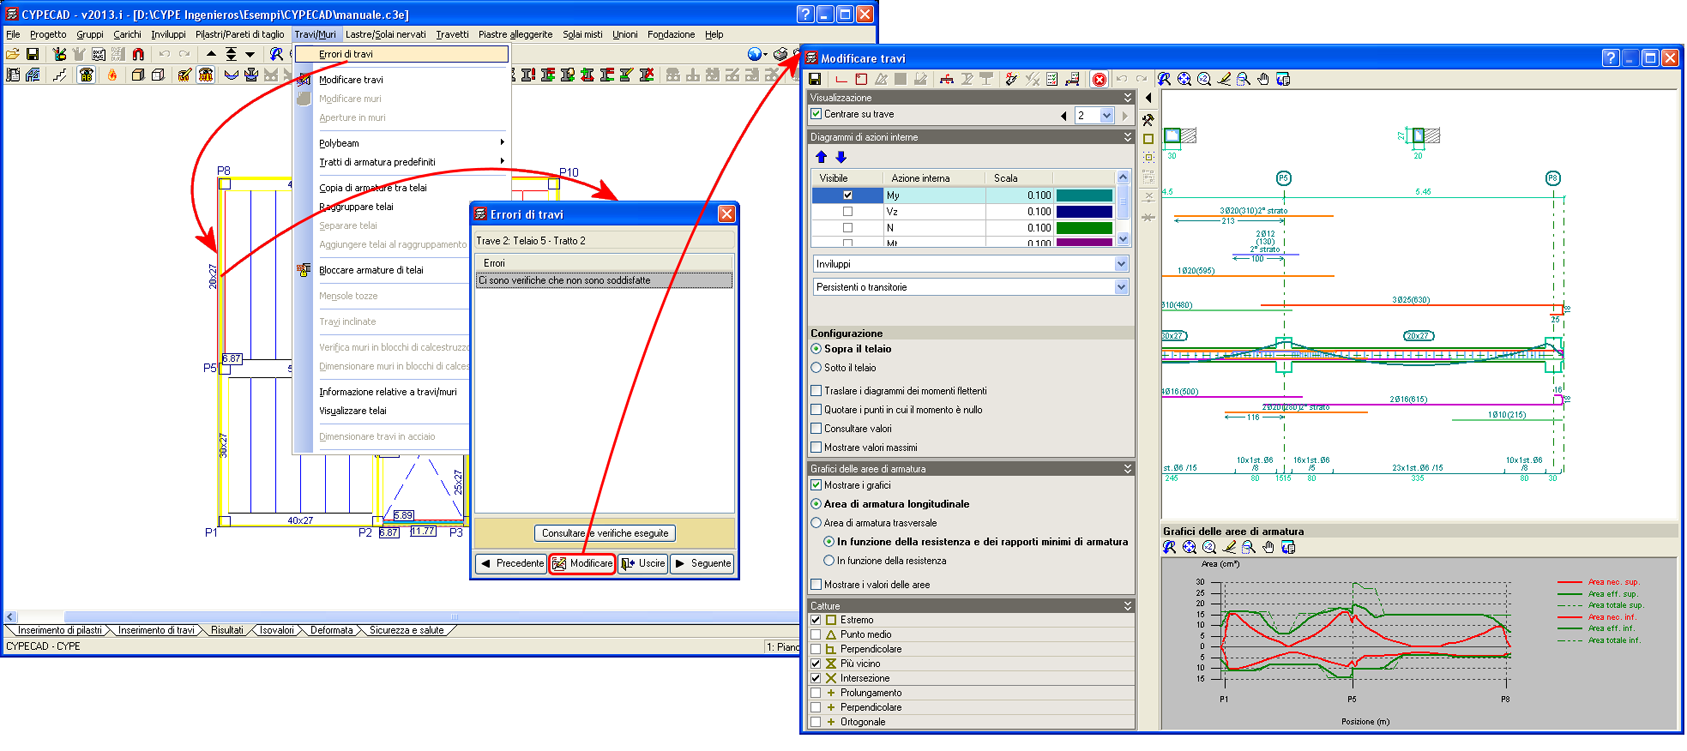Collapse the Catture panel
The height and width of the screenshot is (751, 1687).
tap(1128, 606)
